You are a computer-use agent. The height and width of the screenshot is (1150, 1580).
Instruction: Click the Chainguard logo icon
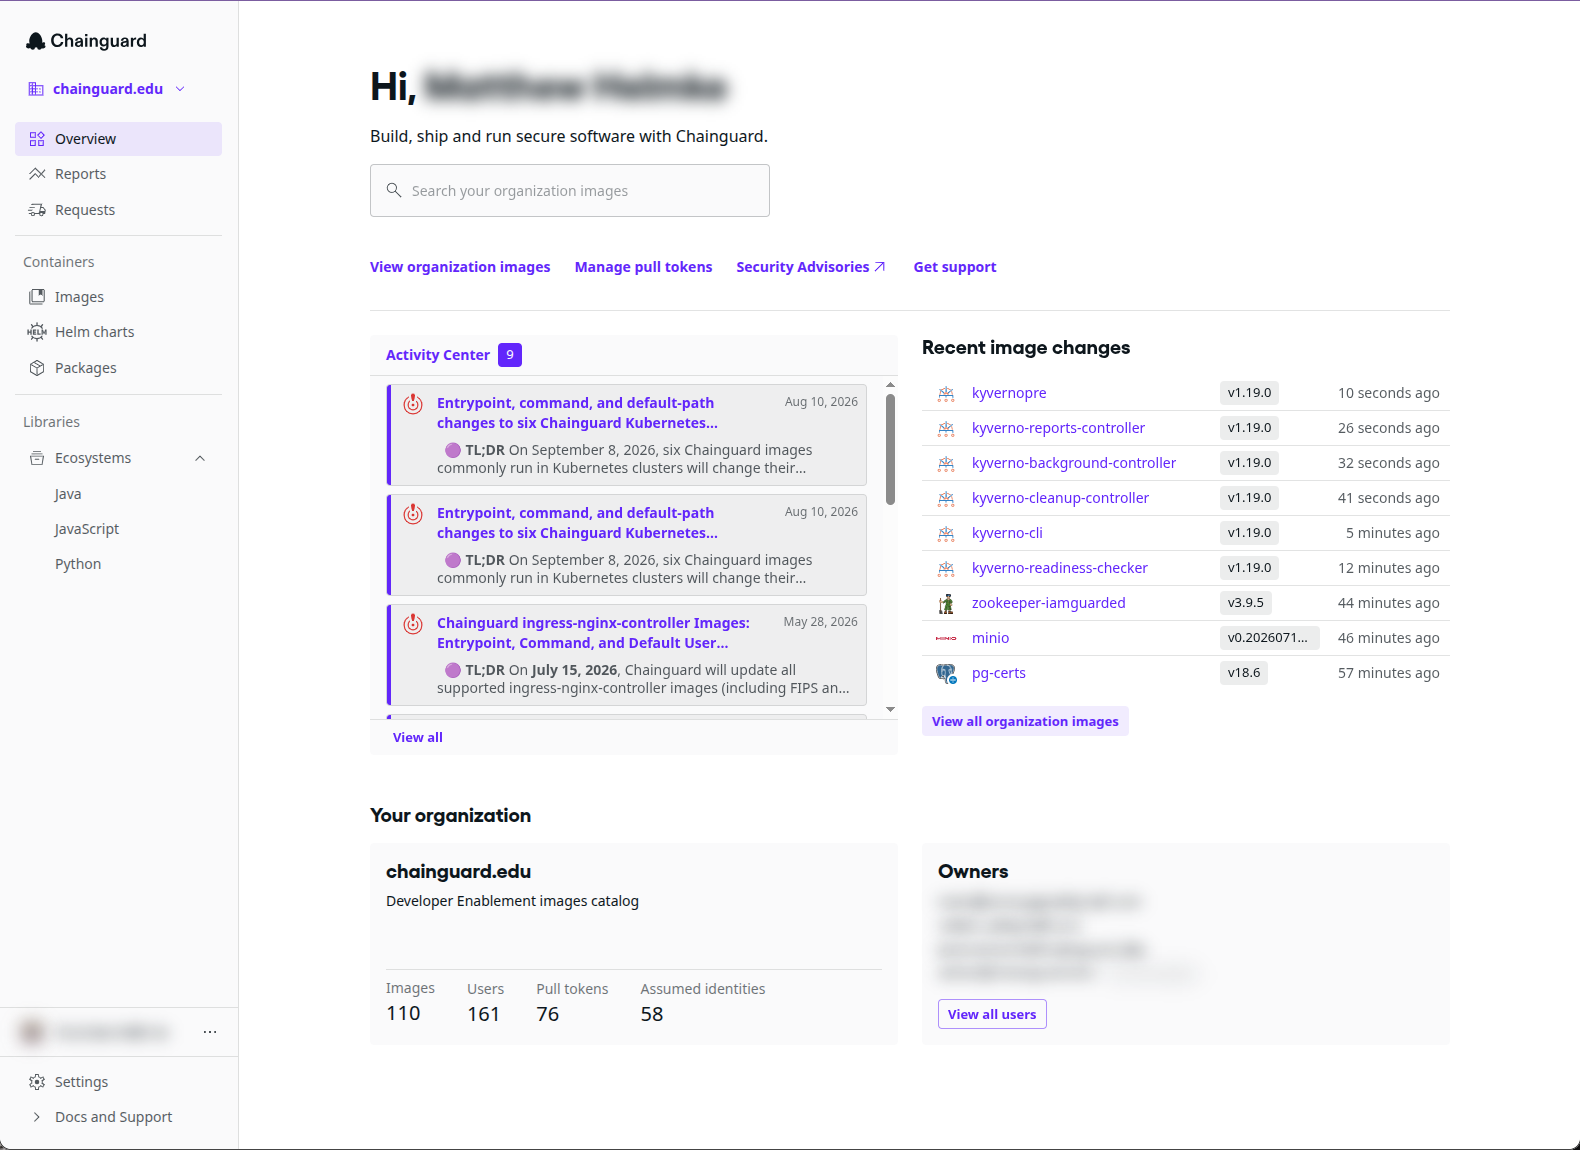[36, 41]
